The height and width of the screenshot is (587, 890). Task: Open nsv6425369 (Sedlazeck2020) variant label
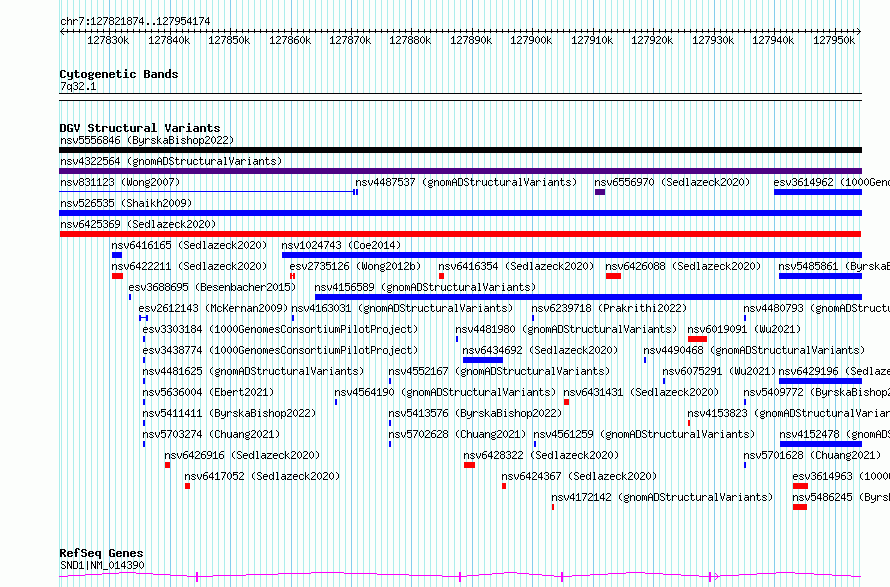pos(138,224)
